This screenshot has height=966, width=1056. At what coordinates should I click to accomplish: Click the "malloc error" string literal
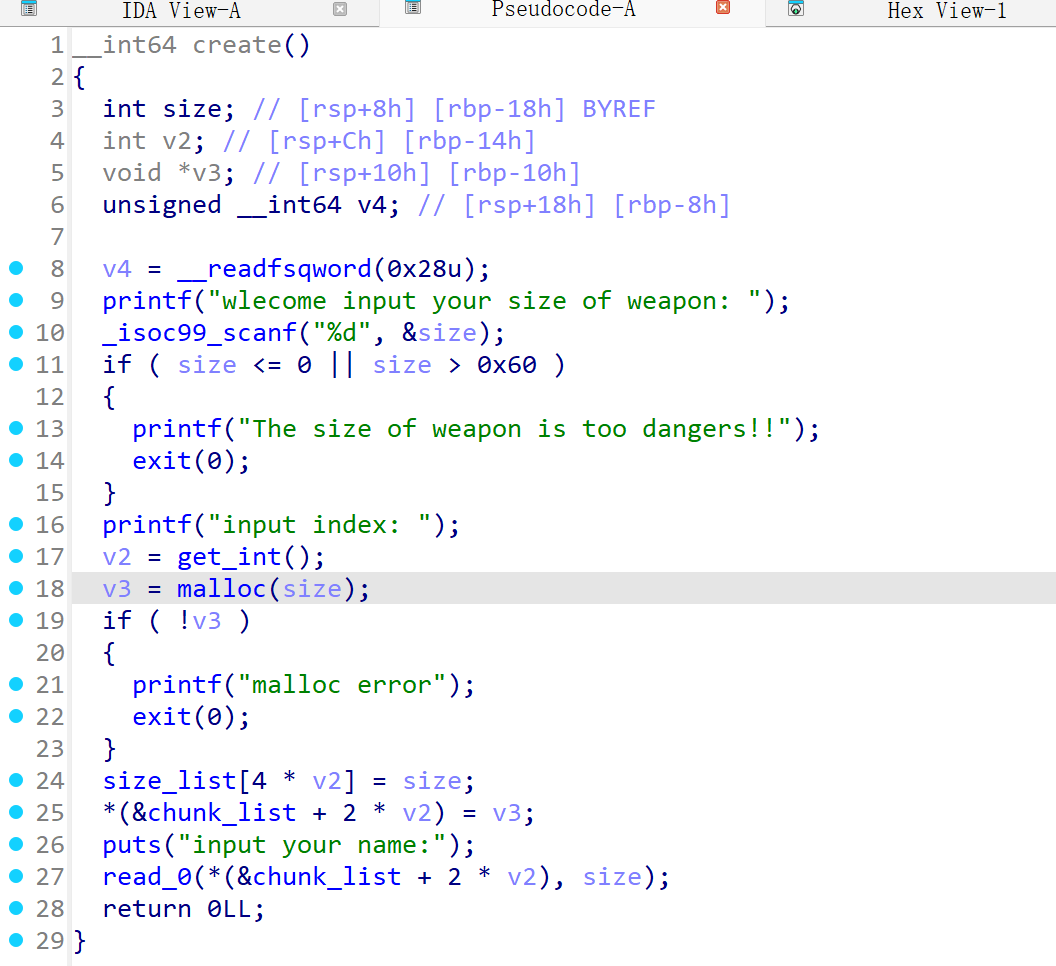[348, 685]
